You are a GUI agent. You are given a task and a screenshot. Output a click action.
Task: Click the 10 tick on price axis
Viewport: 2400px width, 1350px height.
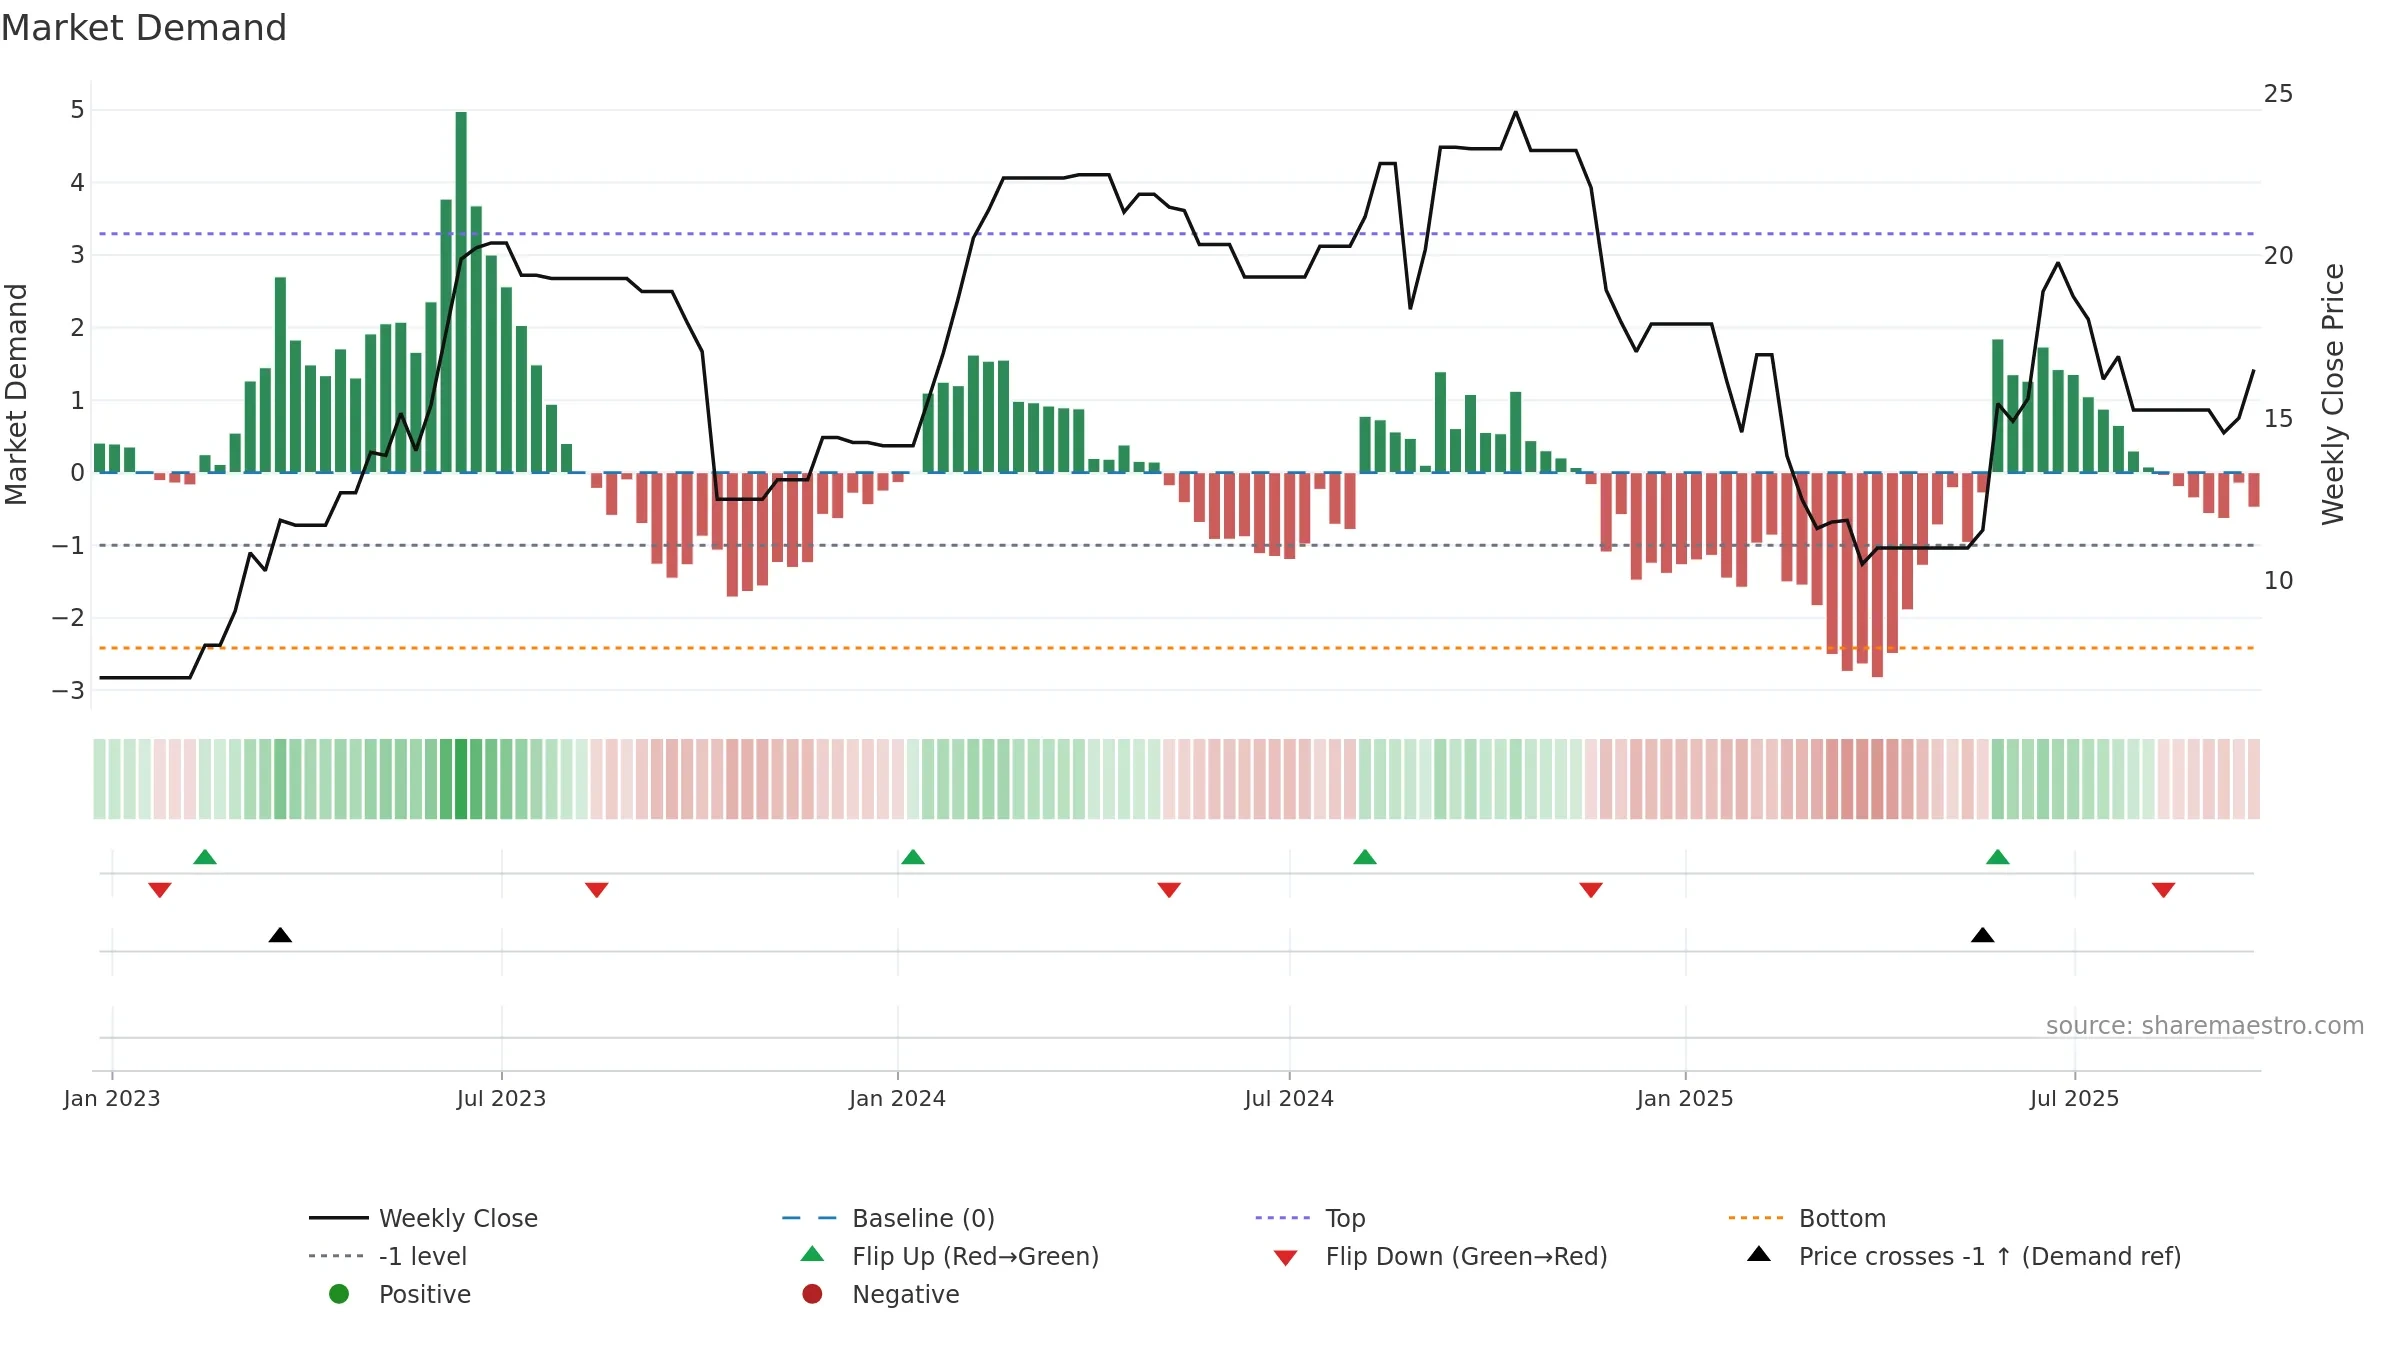(x=2279, y=581)
